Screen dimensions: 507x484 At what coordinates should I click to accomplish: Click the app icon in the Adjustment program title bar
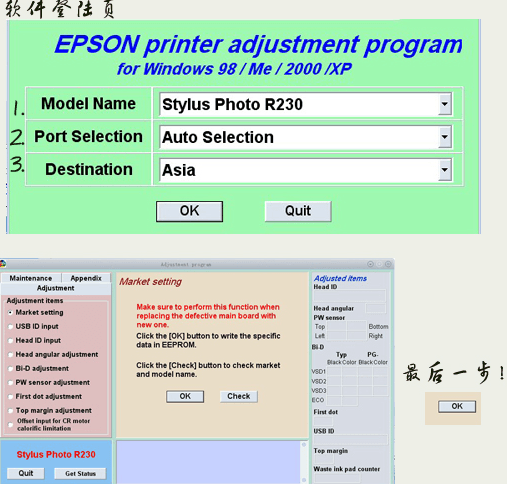[3, 264]
